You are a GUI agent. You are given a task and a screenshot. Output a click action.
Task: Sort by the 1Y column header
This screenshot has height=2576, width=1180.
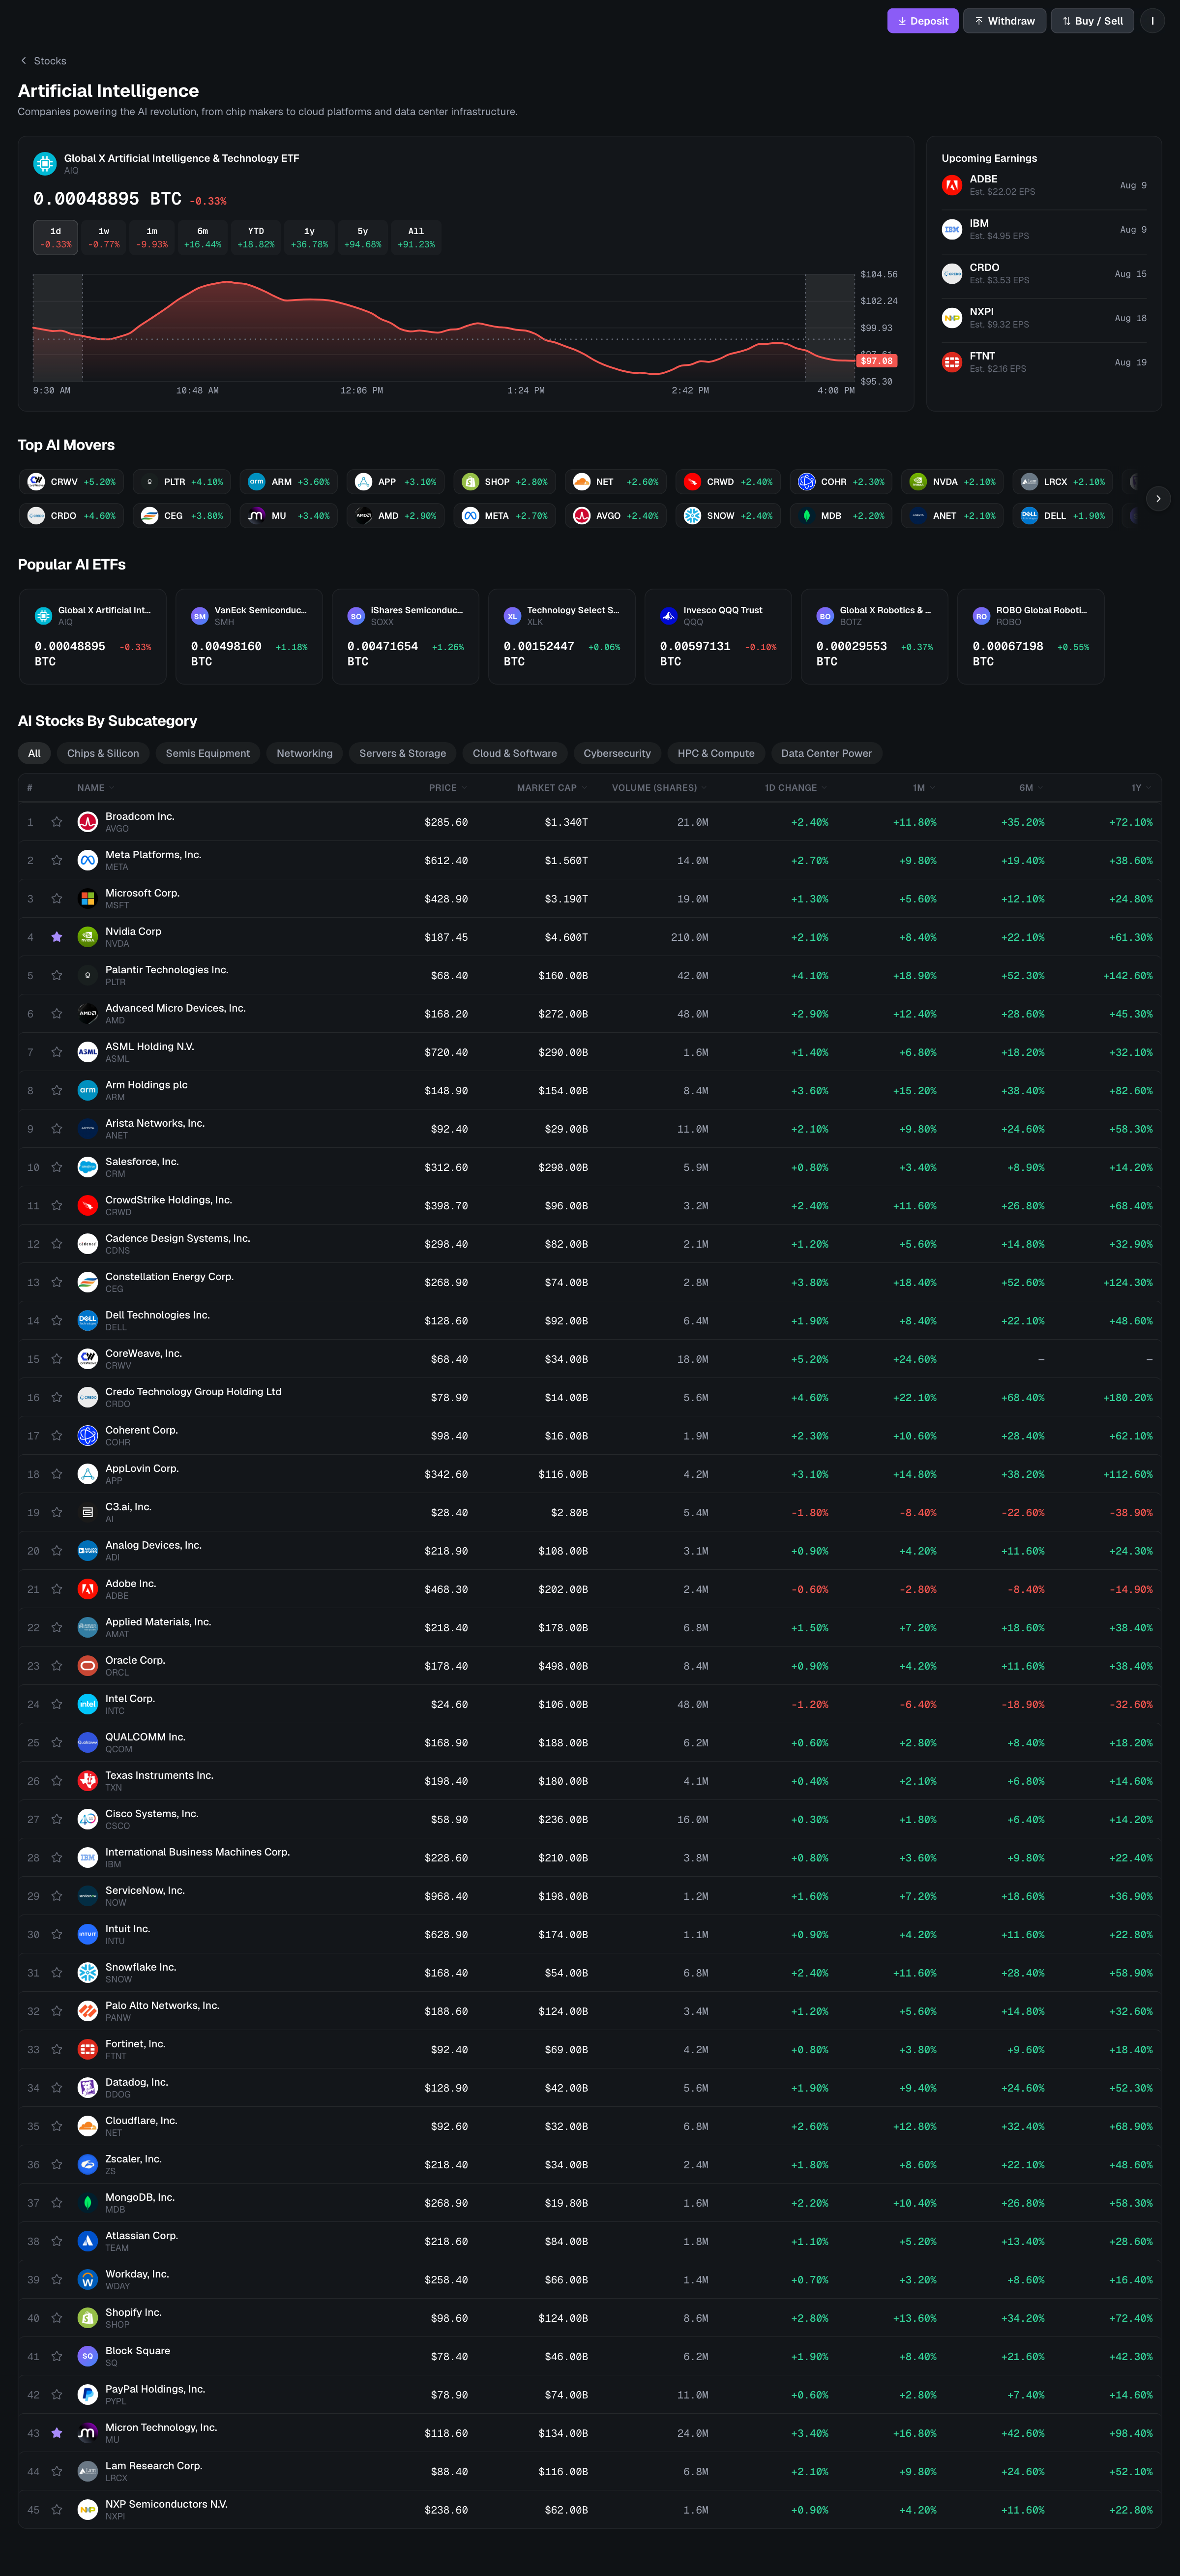coord(1141,788)
